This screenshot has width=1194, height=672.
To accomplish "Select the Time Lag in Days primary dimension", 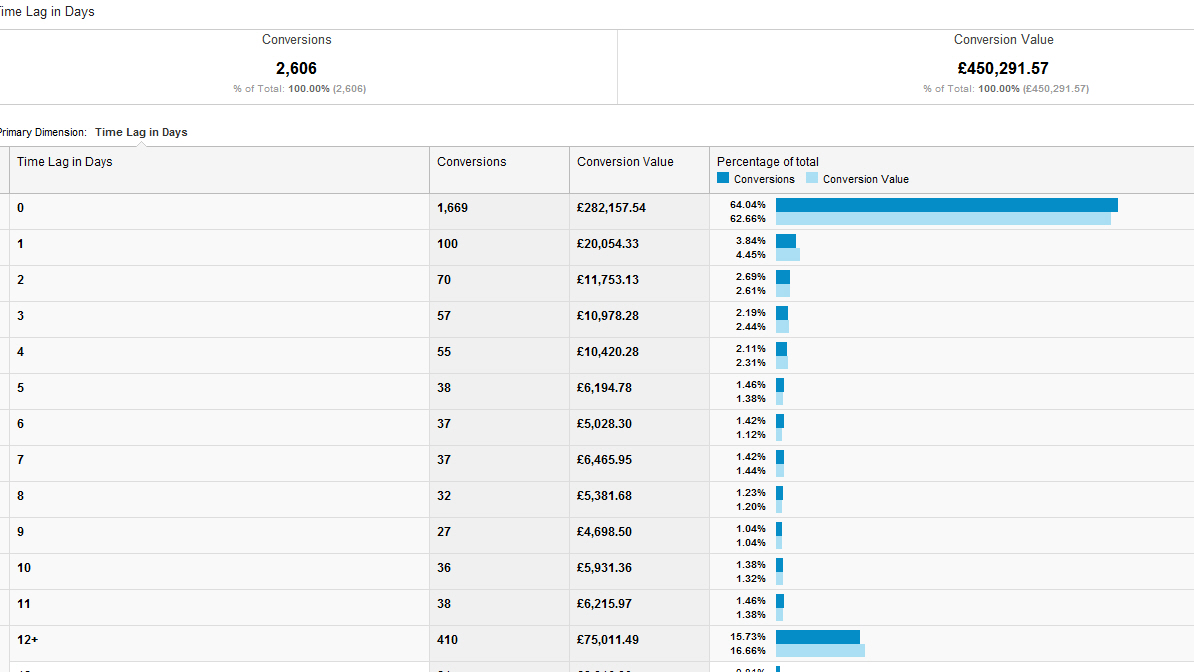I will [x=141, y=132].
